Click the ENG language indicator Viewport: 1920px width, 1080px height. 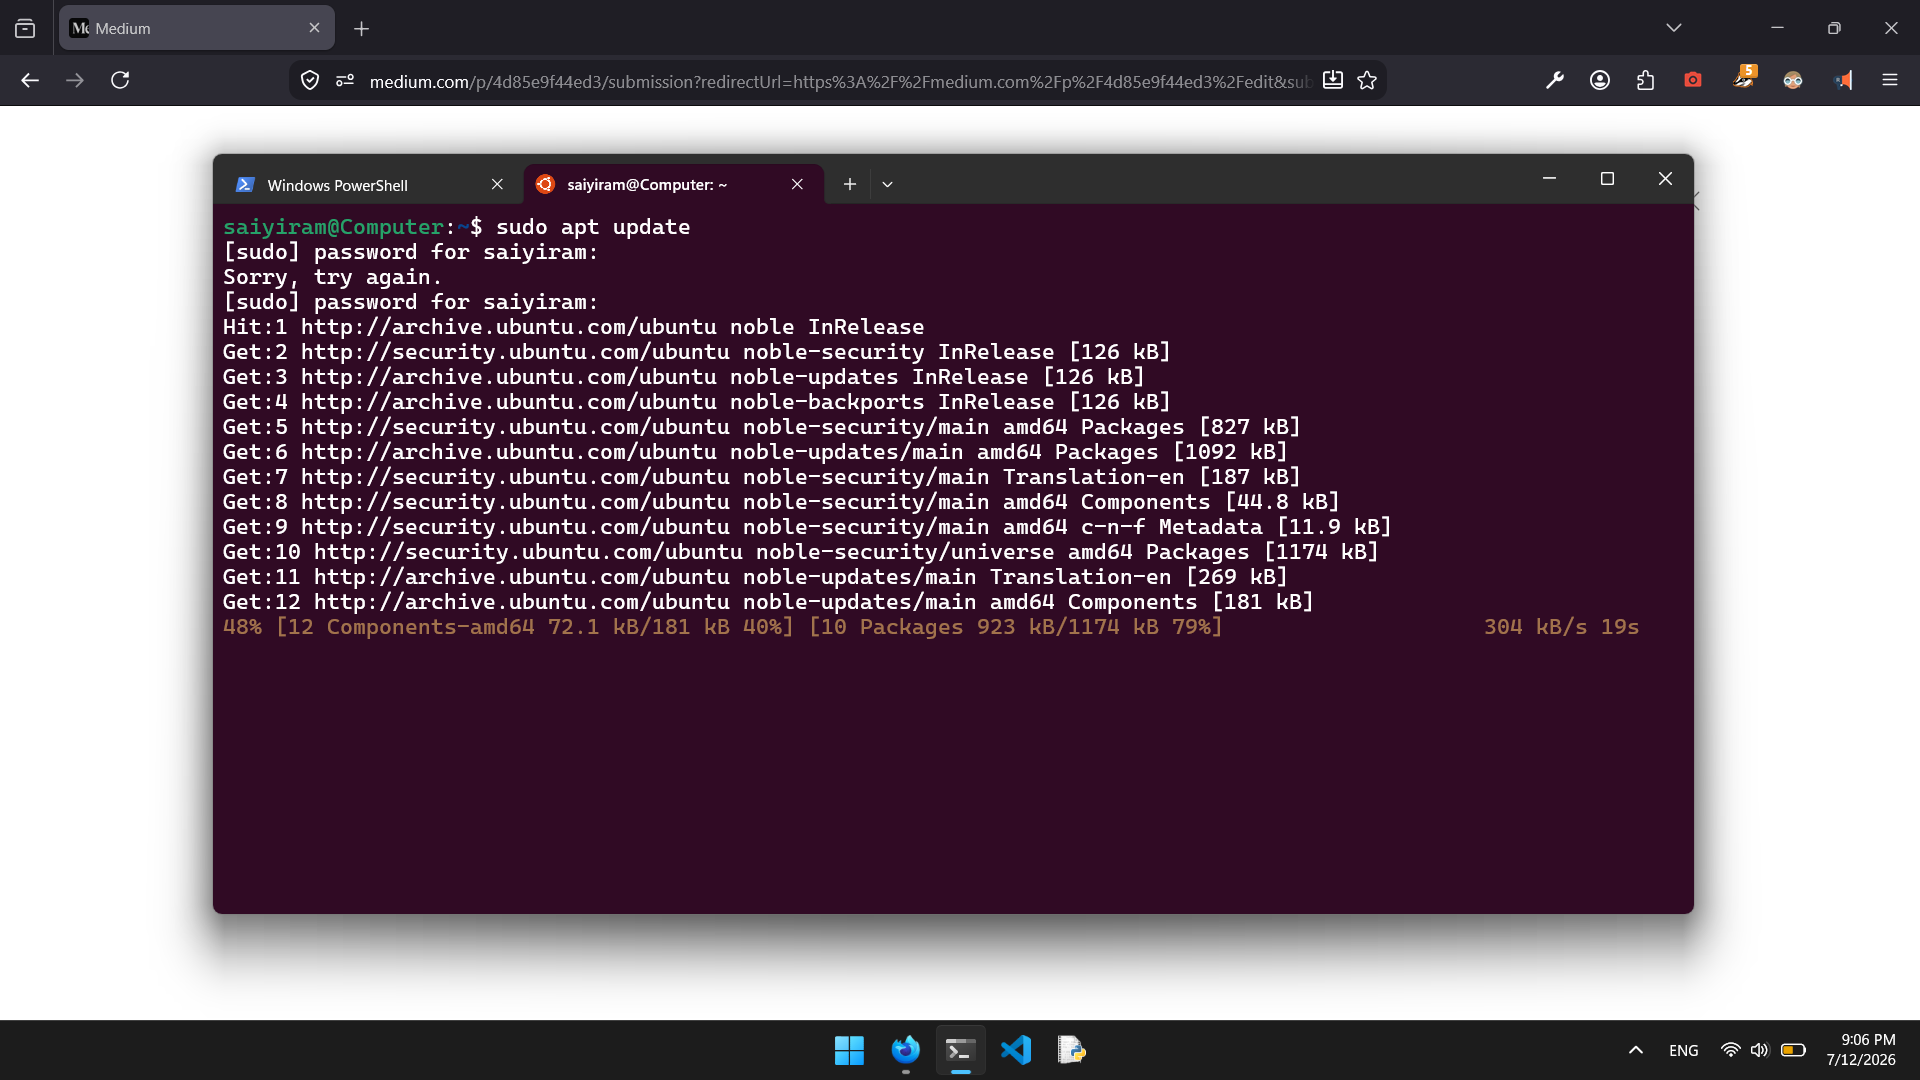1684,1050
